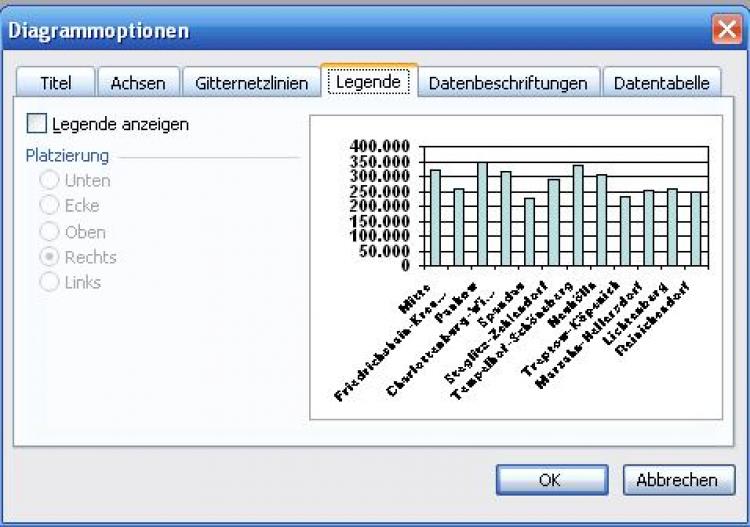The image size is (750, 527).
Task: Close the Diagrammoptionen dialog with the X
Action: [x=726, y=30]
